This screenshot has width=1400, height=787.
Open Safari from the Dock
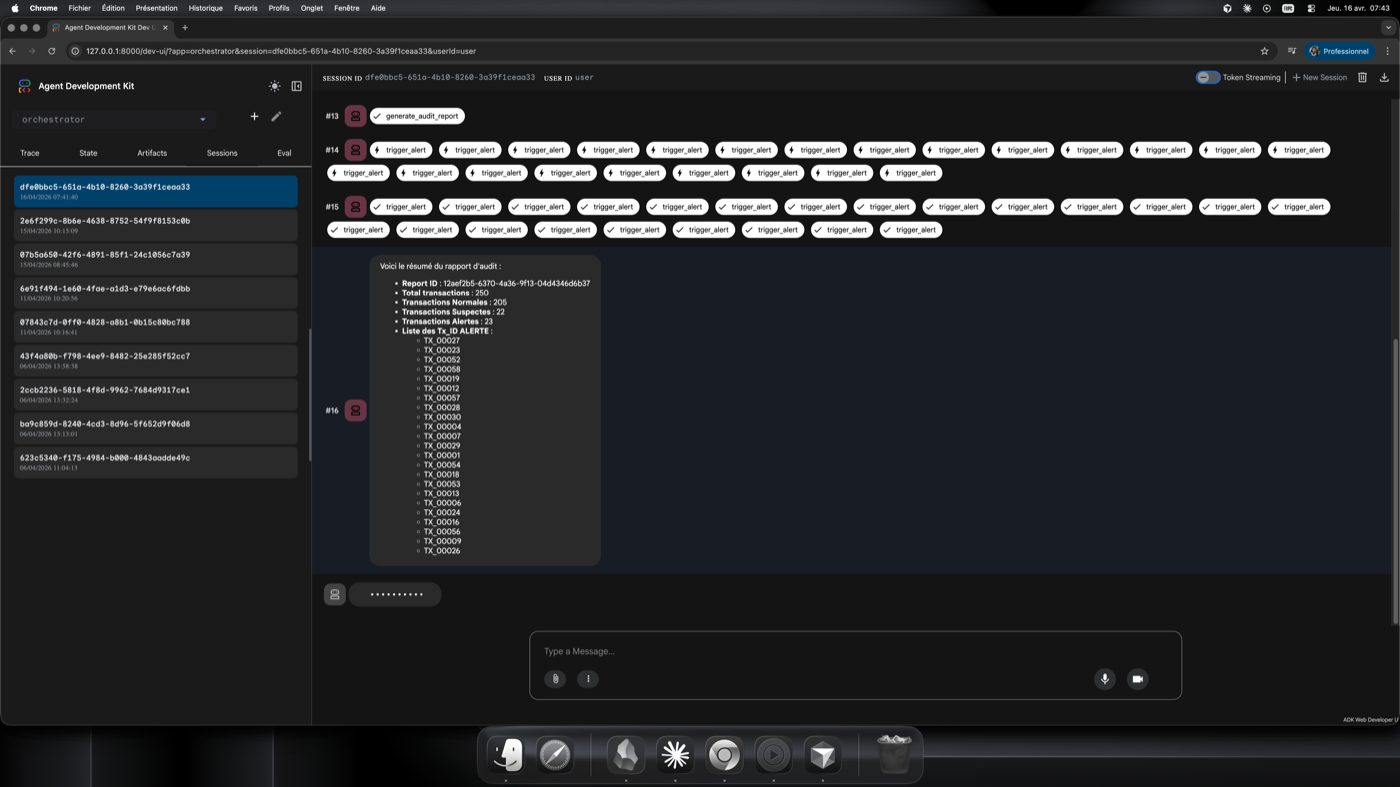click(555, 755)
